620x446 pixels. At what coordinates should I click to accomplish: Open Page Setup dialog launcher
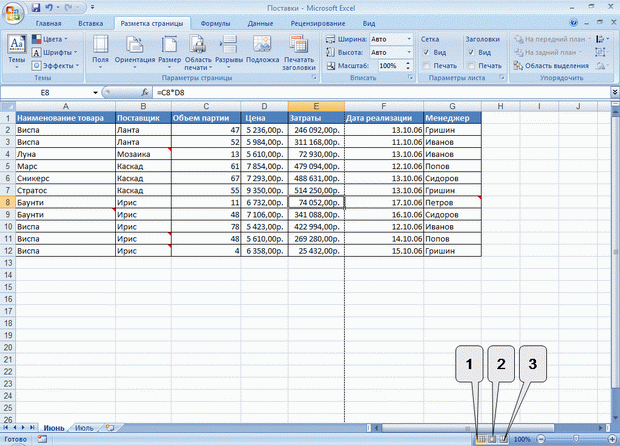pyautogui.click(x=314, y=78)
